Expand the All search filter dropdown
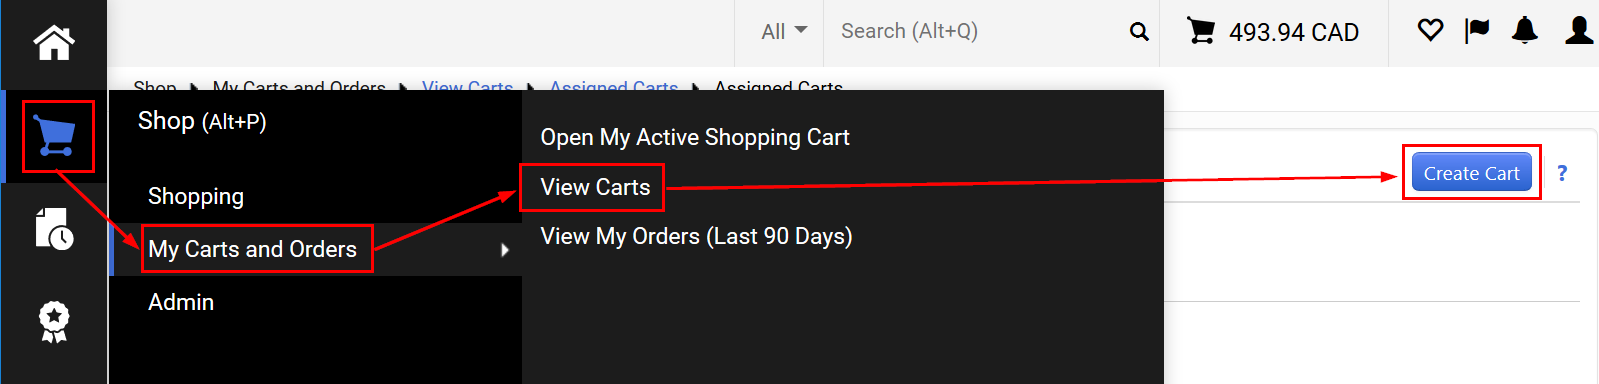 click(x=784, y=32)
